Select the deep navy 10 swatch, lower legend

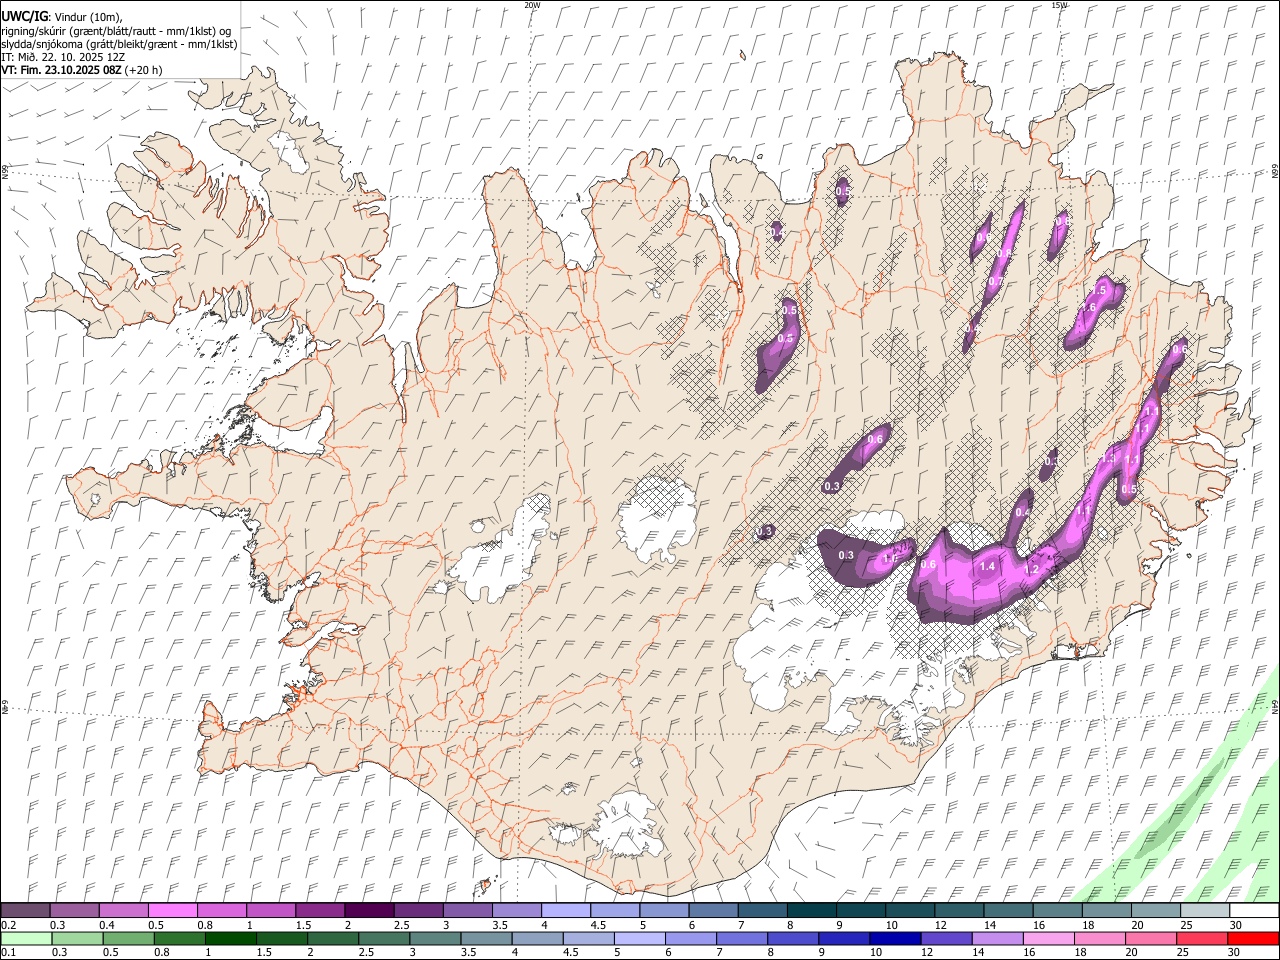click(894, 938)
